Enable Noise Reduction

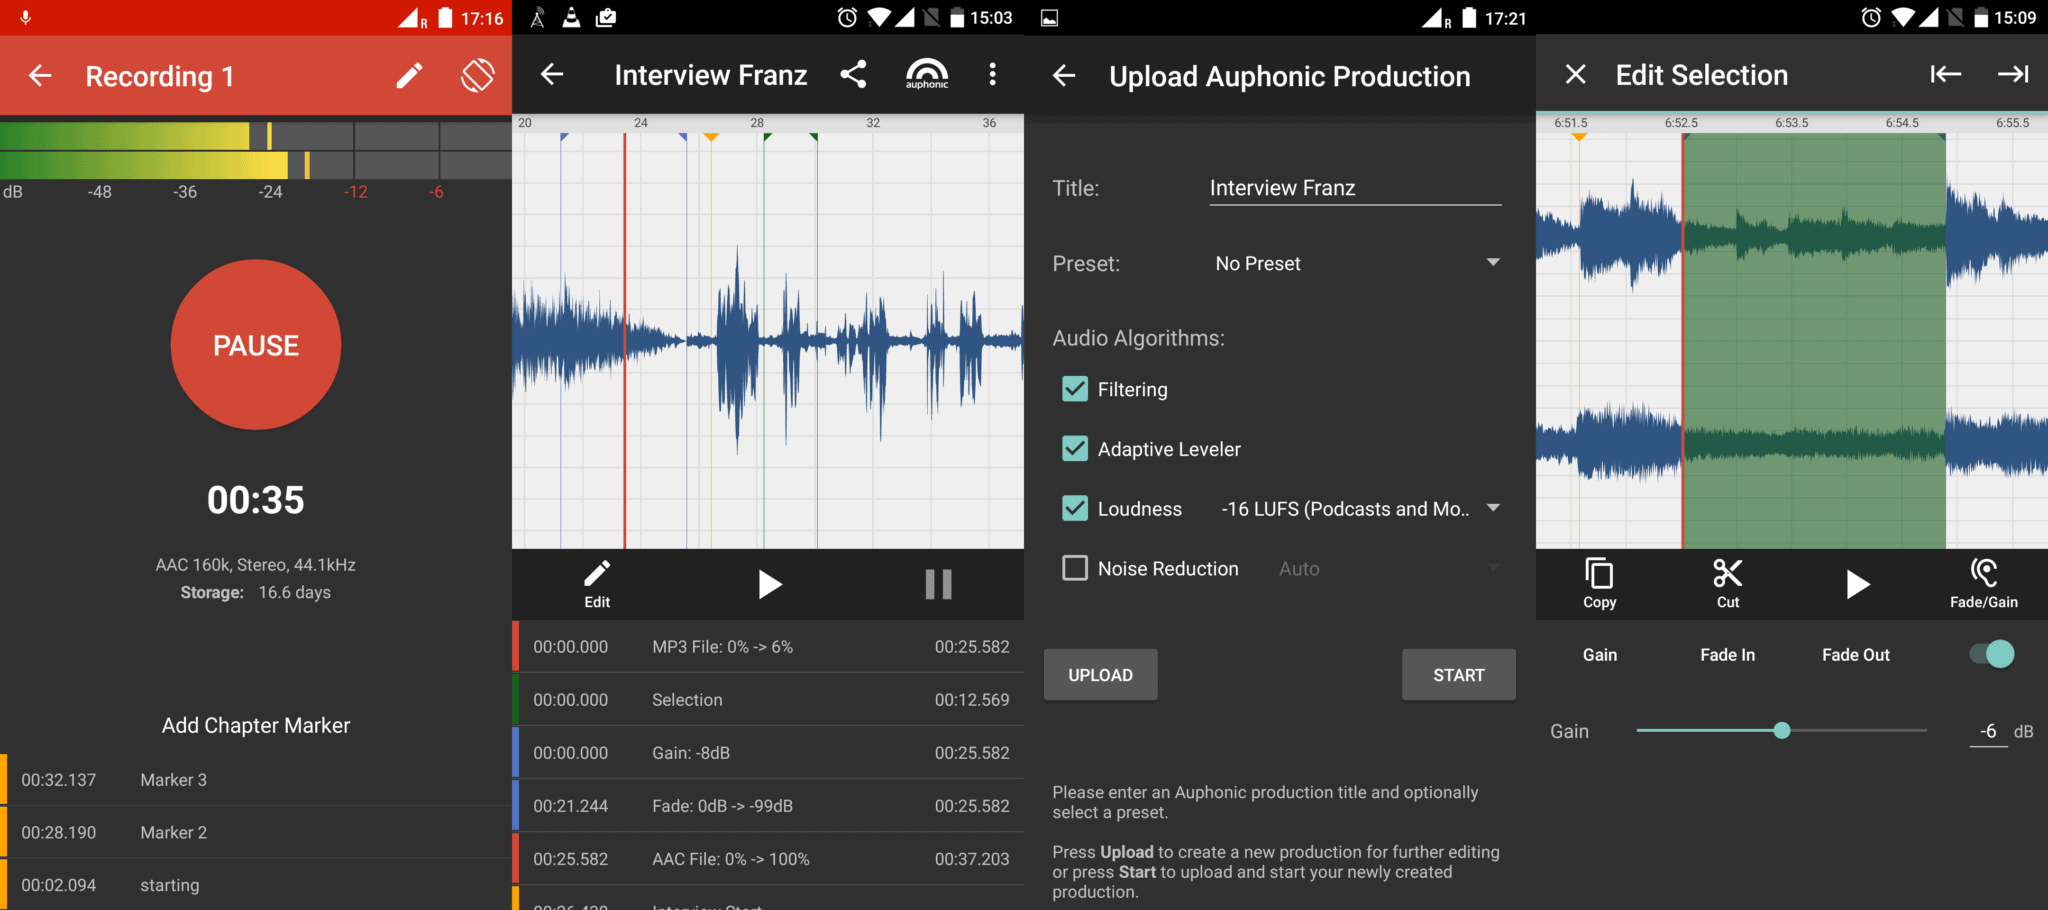pos(1074,567)
